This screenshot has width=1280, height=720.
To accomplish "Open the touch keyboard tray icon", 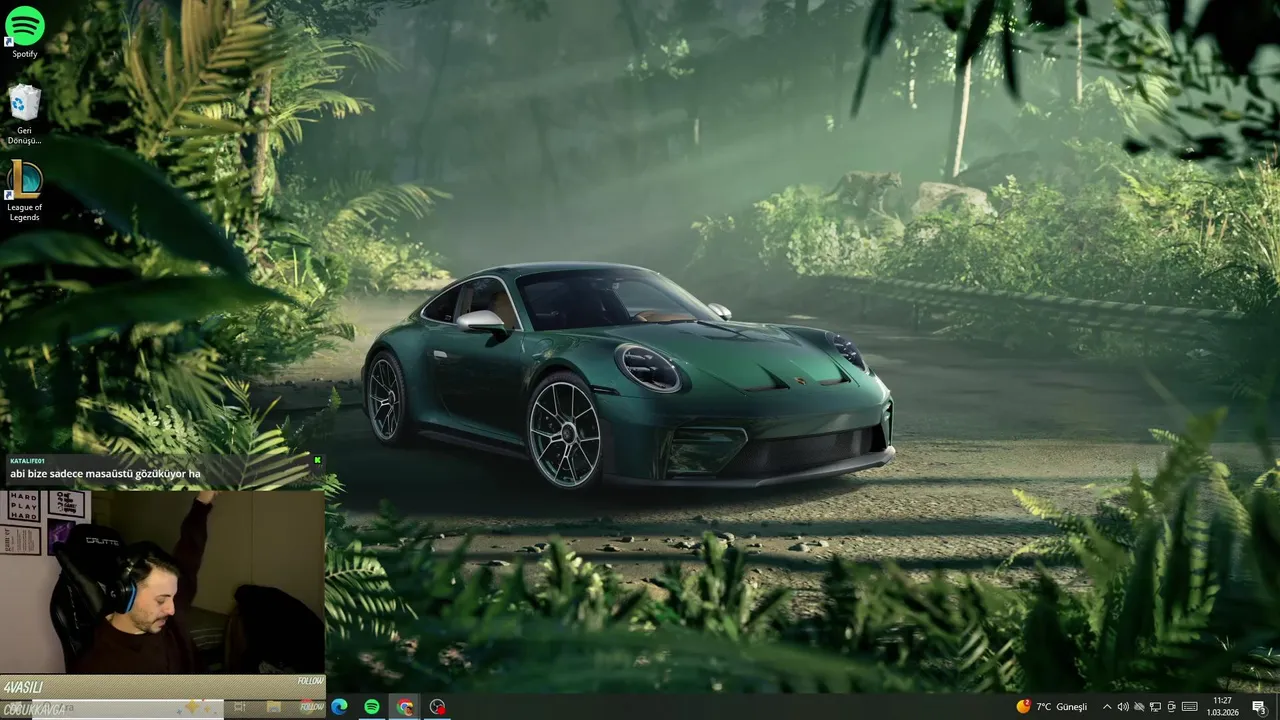I will pos(1190,707).
